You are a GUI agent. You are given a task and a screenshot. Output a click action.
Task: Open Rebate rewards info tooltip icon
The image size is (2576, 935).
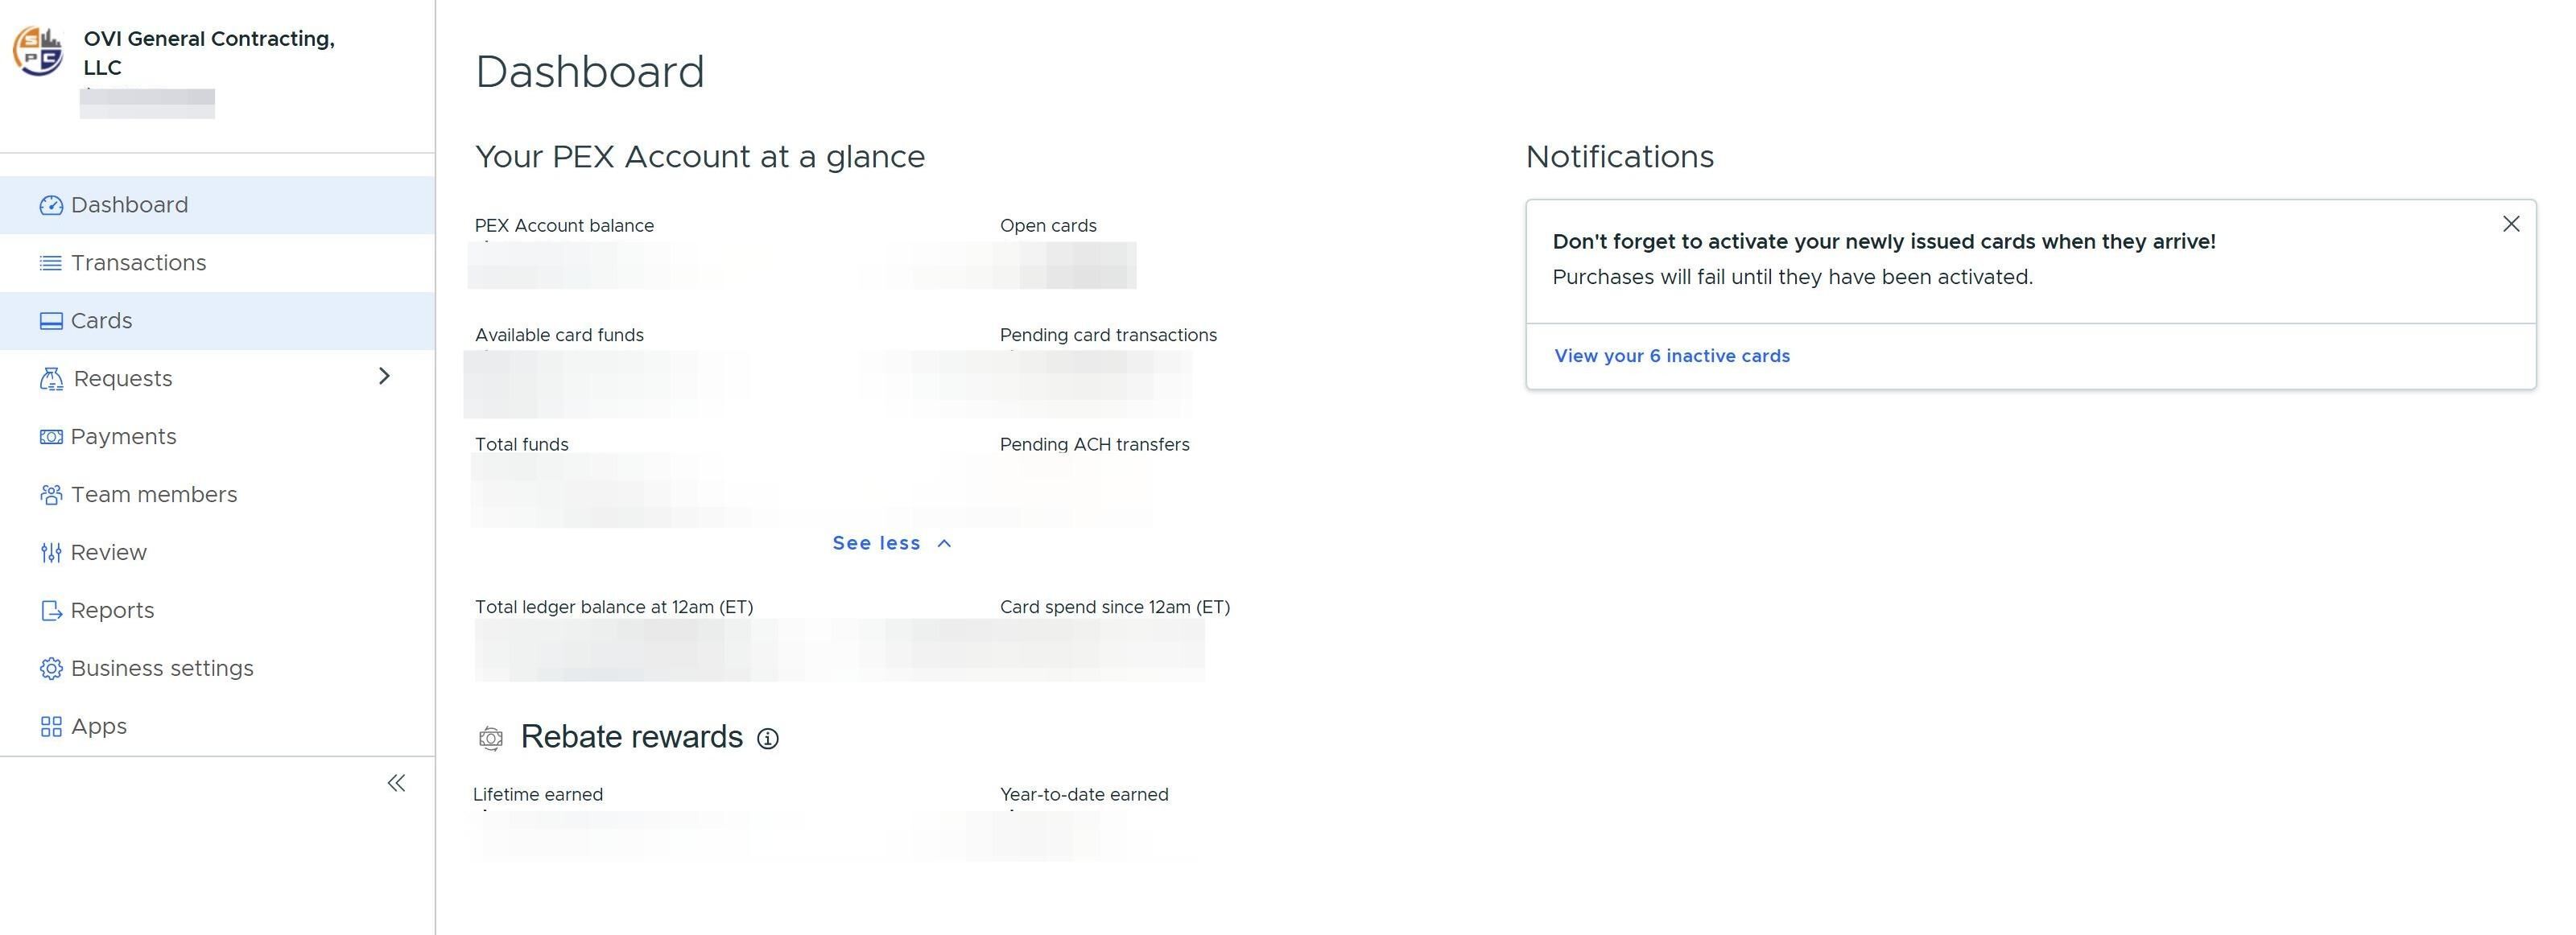768,739
